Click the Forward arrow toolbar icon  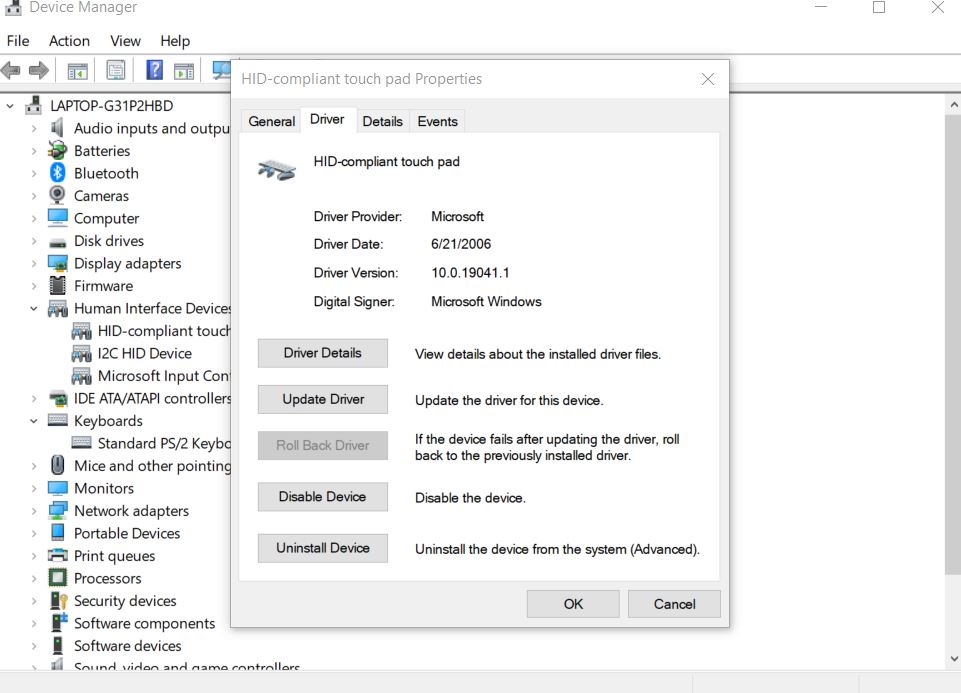coord(39,70)
